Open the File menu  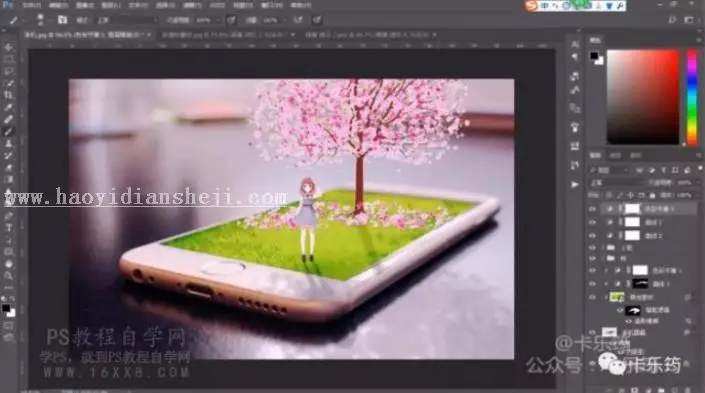point(31,5)
